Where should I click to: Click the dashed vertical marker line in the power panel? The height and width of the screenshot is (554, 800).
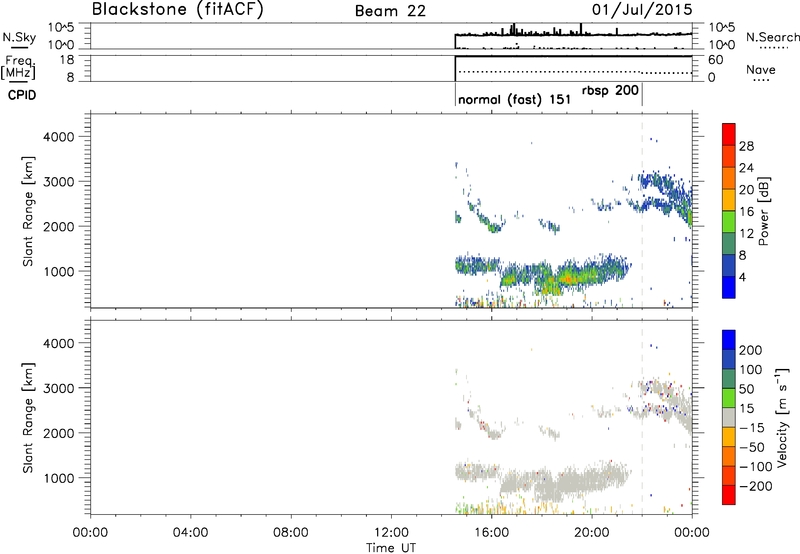coord(642,209)
